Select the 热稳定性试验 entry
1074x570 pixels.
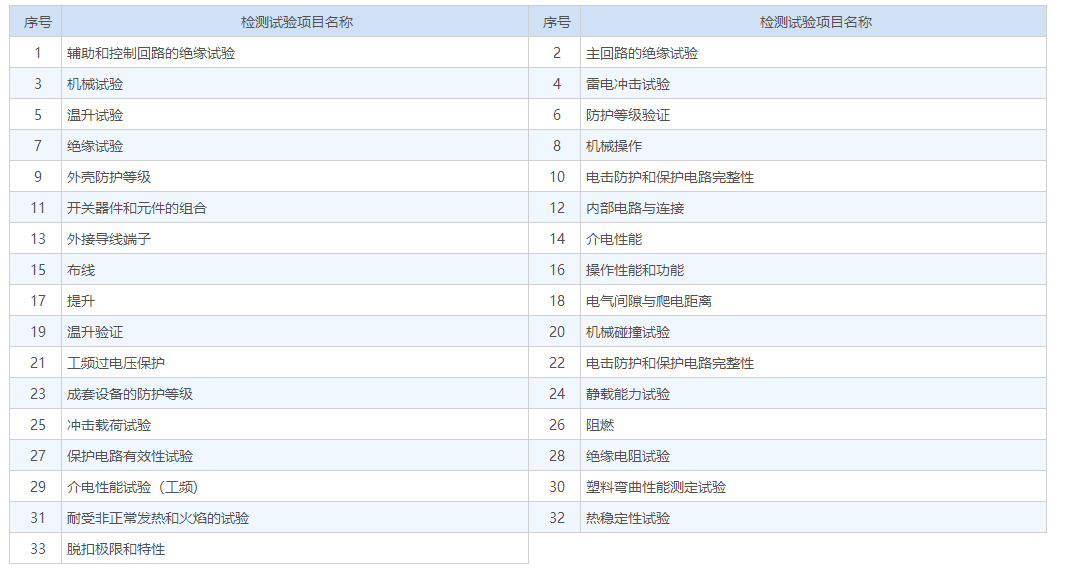pyautogui.click(x=628, y=518)
